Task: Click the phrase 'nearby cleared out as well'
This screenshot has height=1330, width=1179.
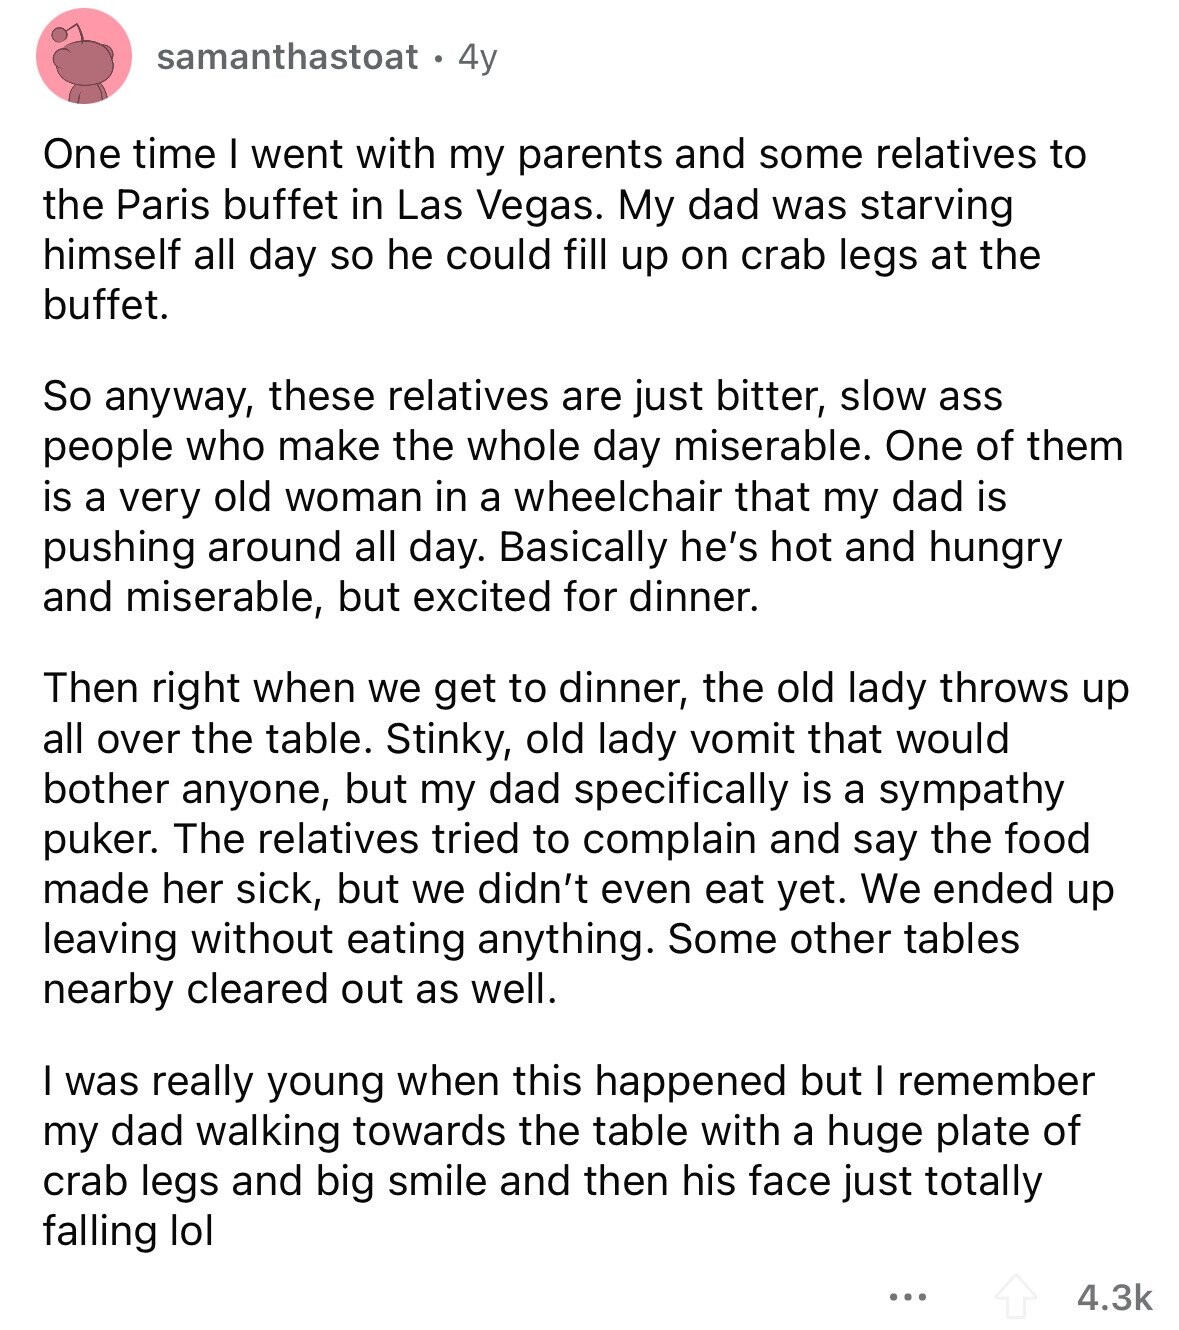Action: point(298,989)
